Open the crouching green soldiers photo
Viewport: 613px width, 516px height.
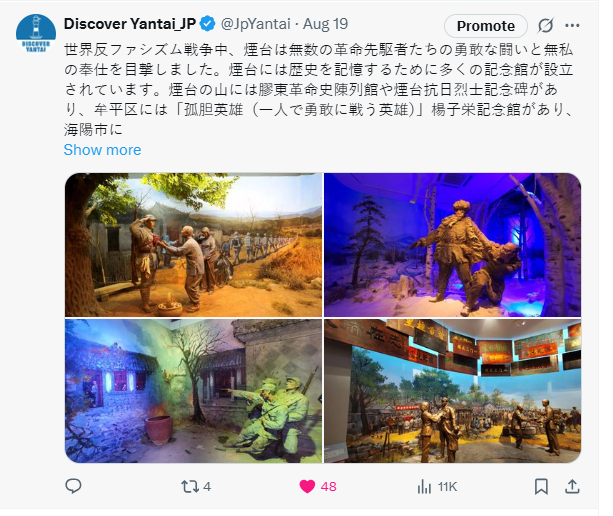click(194, 391)
